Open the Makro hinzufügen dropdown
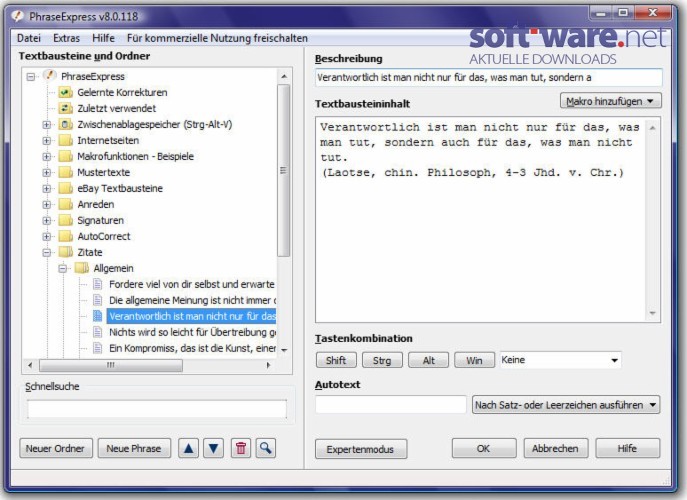Screen dimensions: 687x500 [x=611, y=101]
